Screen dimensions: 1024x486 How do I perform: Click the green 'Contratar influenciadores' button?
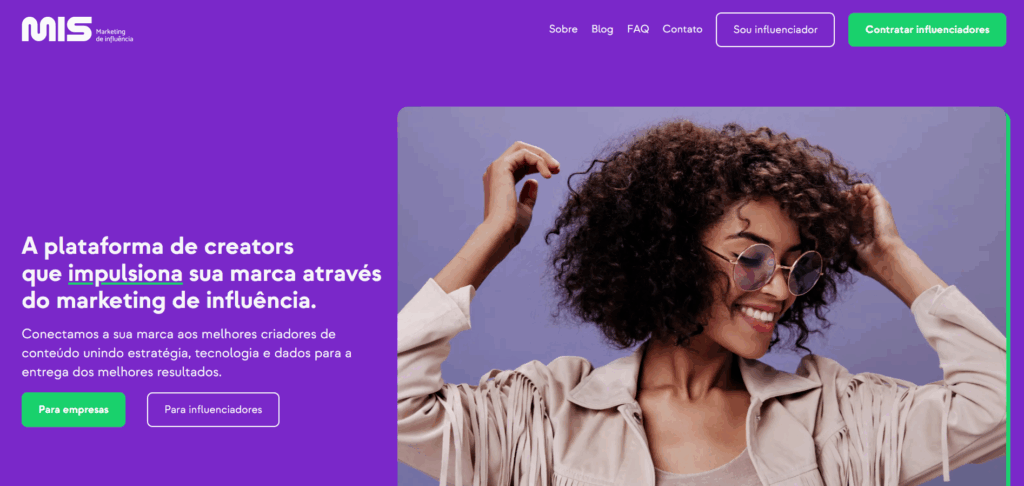[927, 29]
